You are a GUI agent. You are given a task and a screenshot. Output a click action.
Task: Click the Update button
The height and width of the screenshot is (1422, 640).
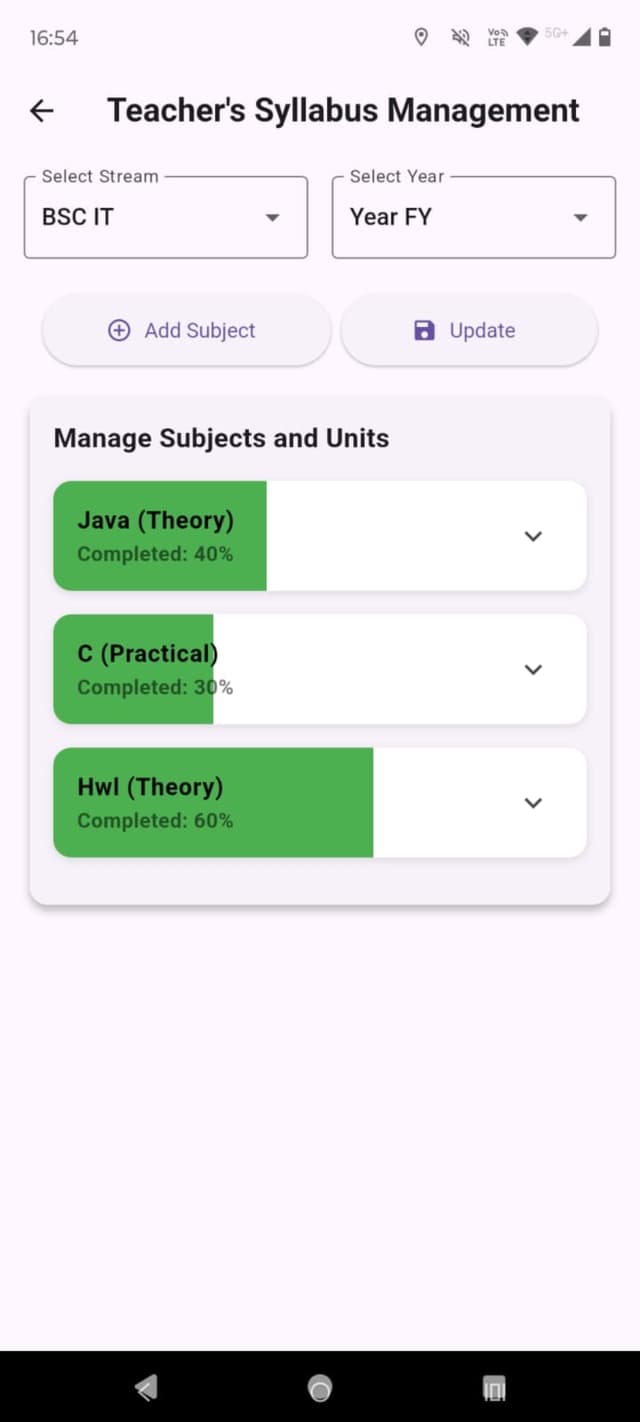point(469,331)
